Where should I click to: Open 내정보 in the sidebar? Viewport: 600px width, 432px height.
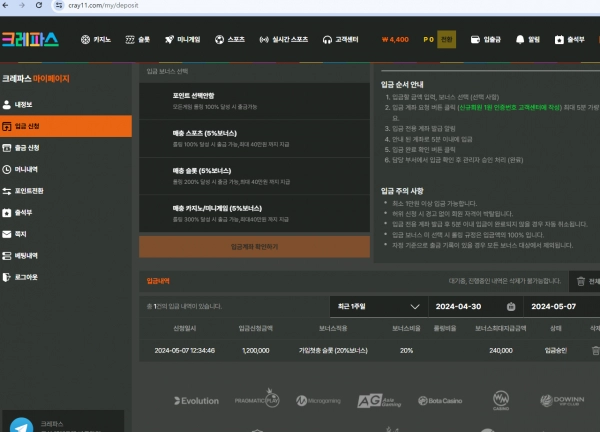[66, 104]
